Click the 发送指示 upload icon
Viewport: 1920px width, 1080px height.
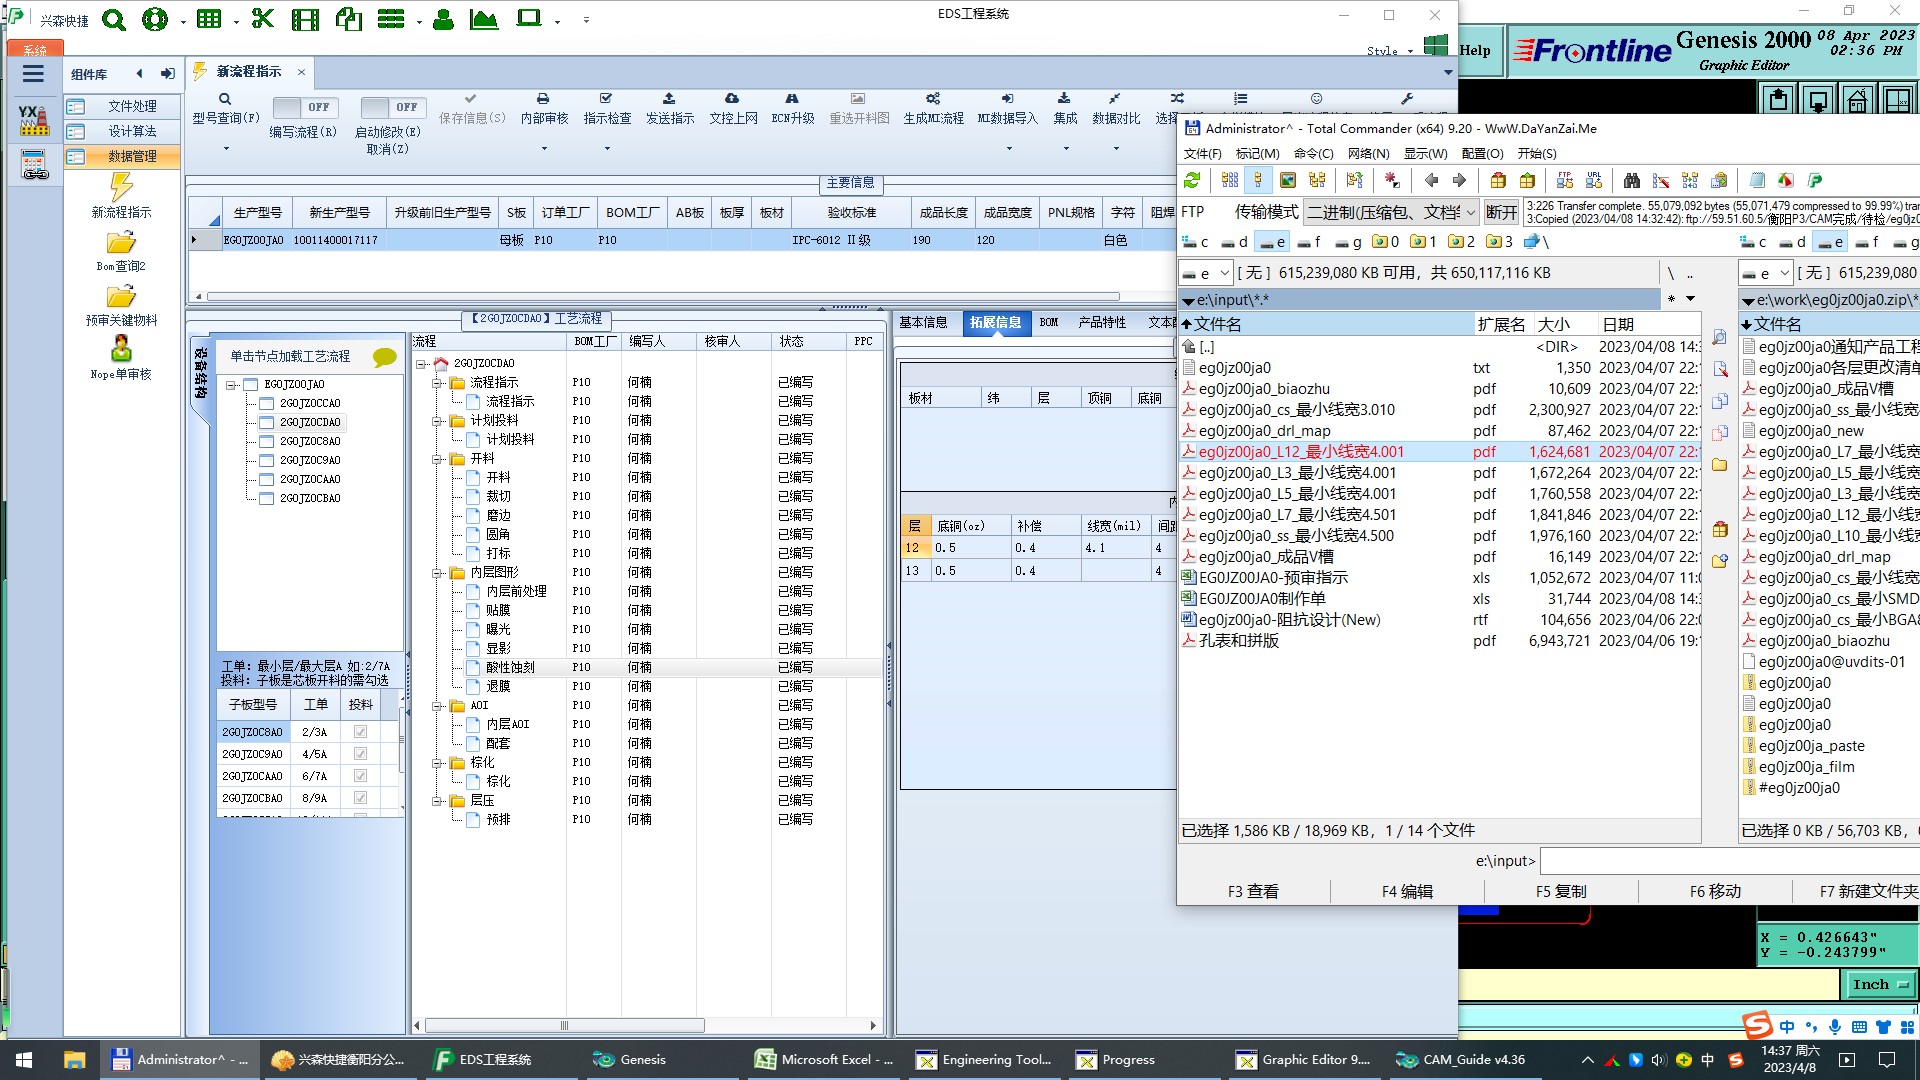click(x=669, y=99)
